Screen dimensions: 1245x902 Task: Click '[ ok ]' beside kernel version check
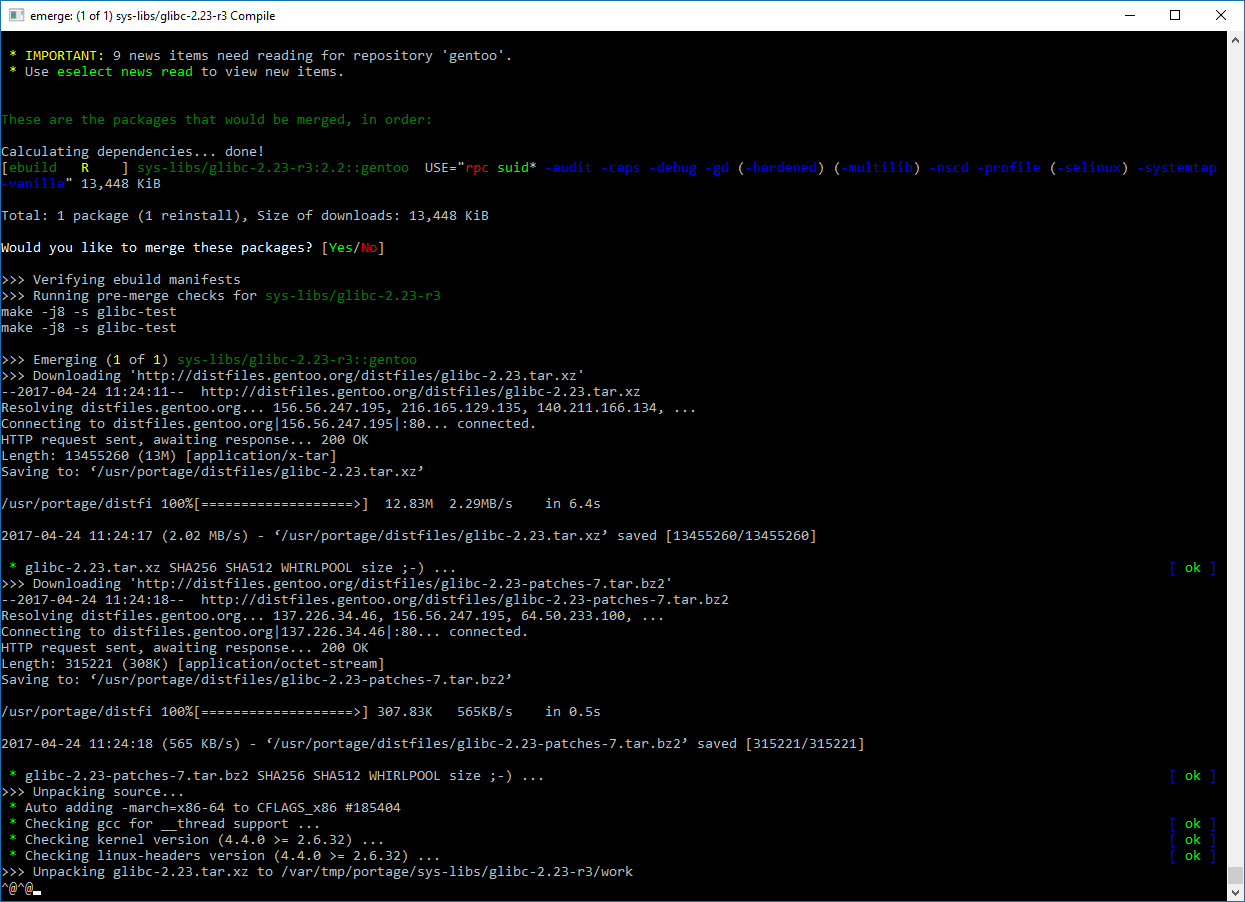pyautogui.click(x=1193, y=840)
